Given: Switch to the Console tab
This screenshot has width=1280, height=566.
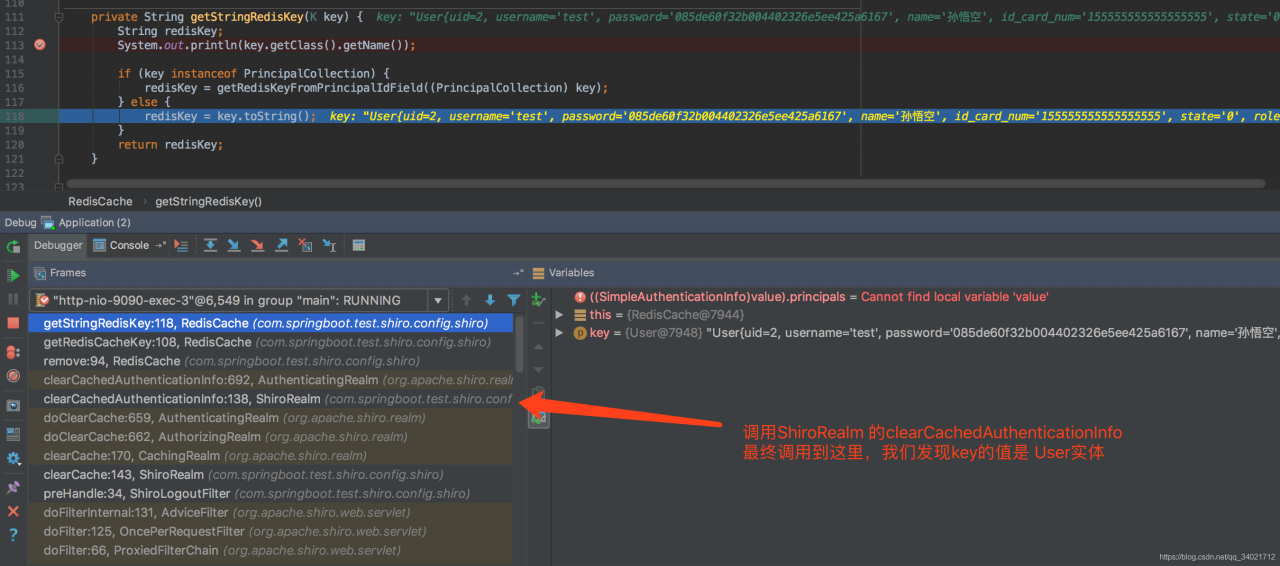Looking at the screenshot, I should [x=122, y=245].
